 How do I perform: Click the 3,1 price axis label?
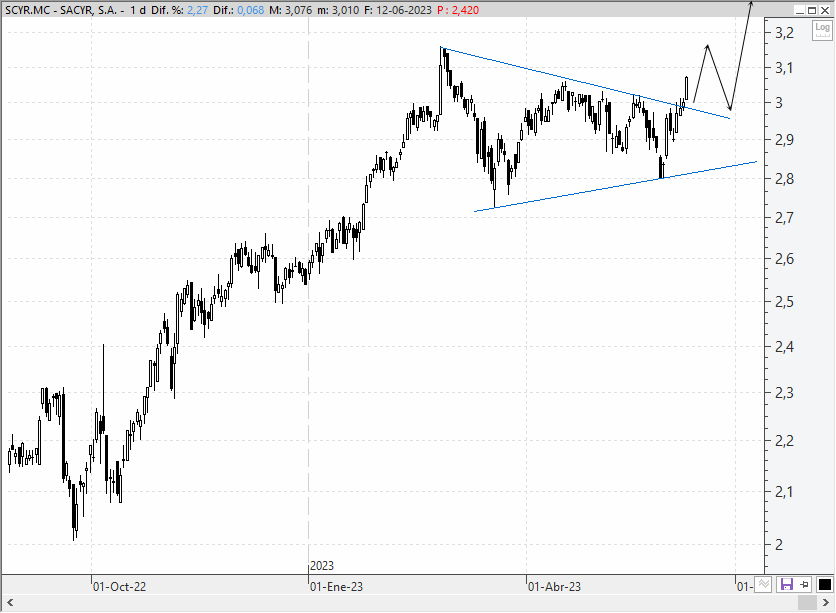click(x=784, y=68)
